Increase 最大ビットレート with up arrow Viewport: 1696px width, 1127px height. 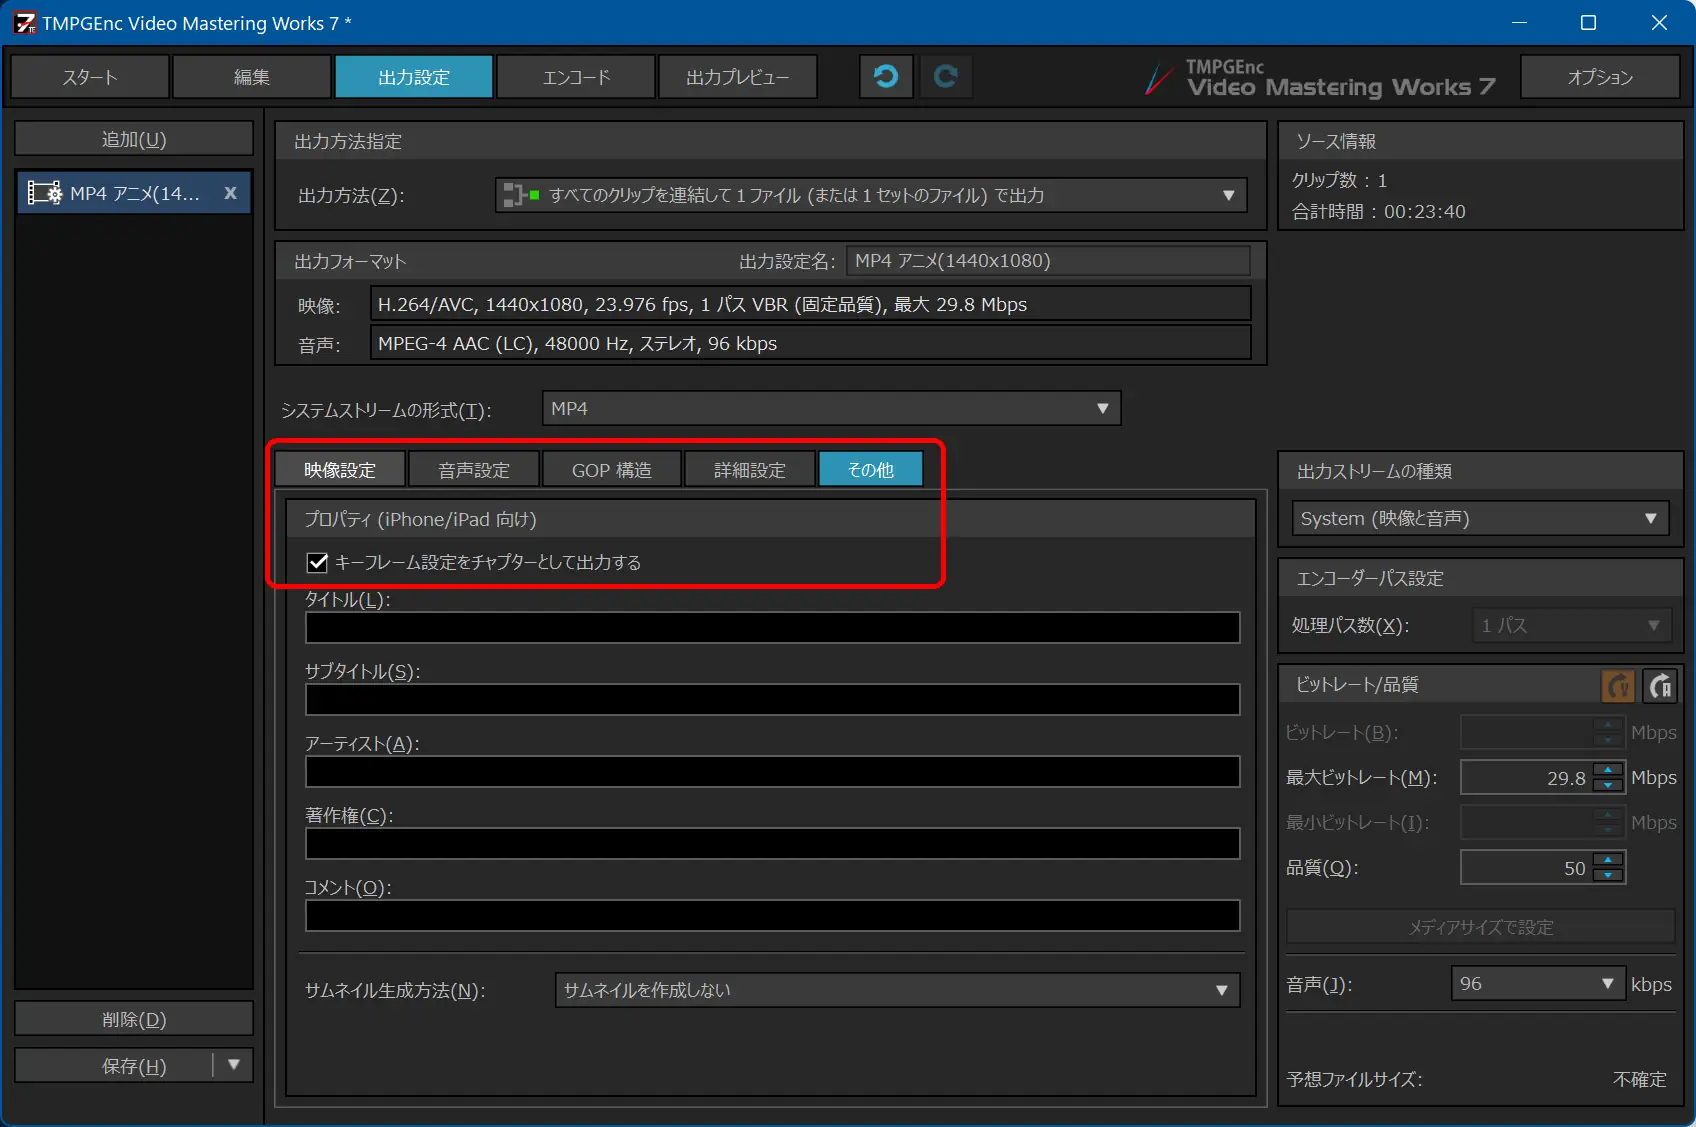1608,769
